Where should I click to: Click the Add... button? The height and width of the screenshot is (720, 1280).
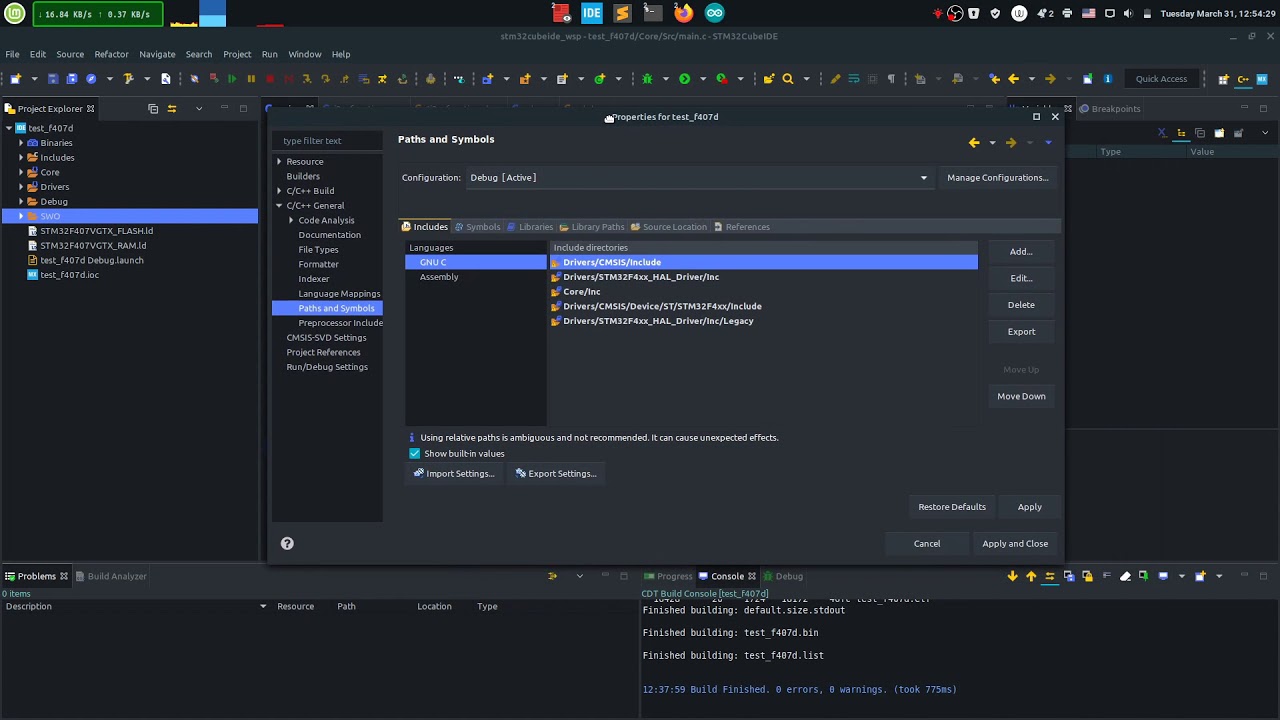point(1021,252)
